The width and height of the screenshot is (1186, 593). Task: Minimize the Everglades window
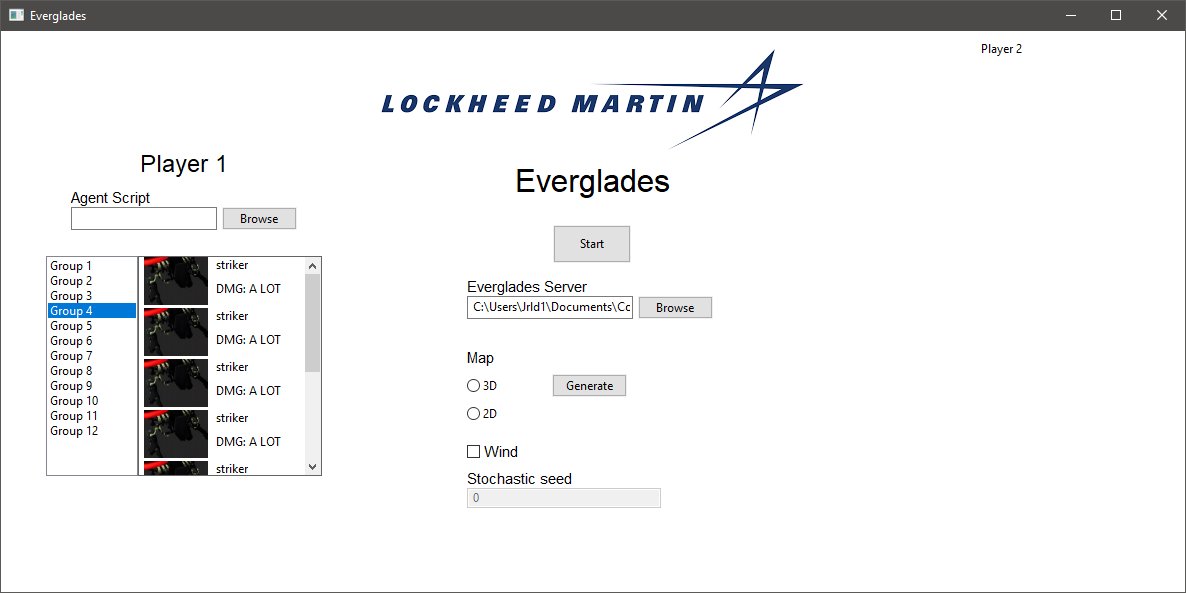[x=1070, y=15]
